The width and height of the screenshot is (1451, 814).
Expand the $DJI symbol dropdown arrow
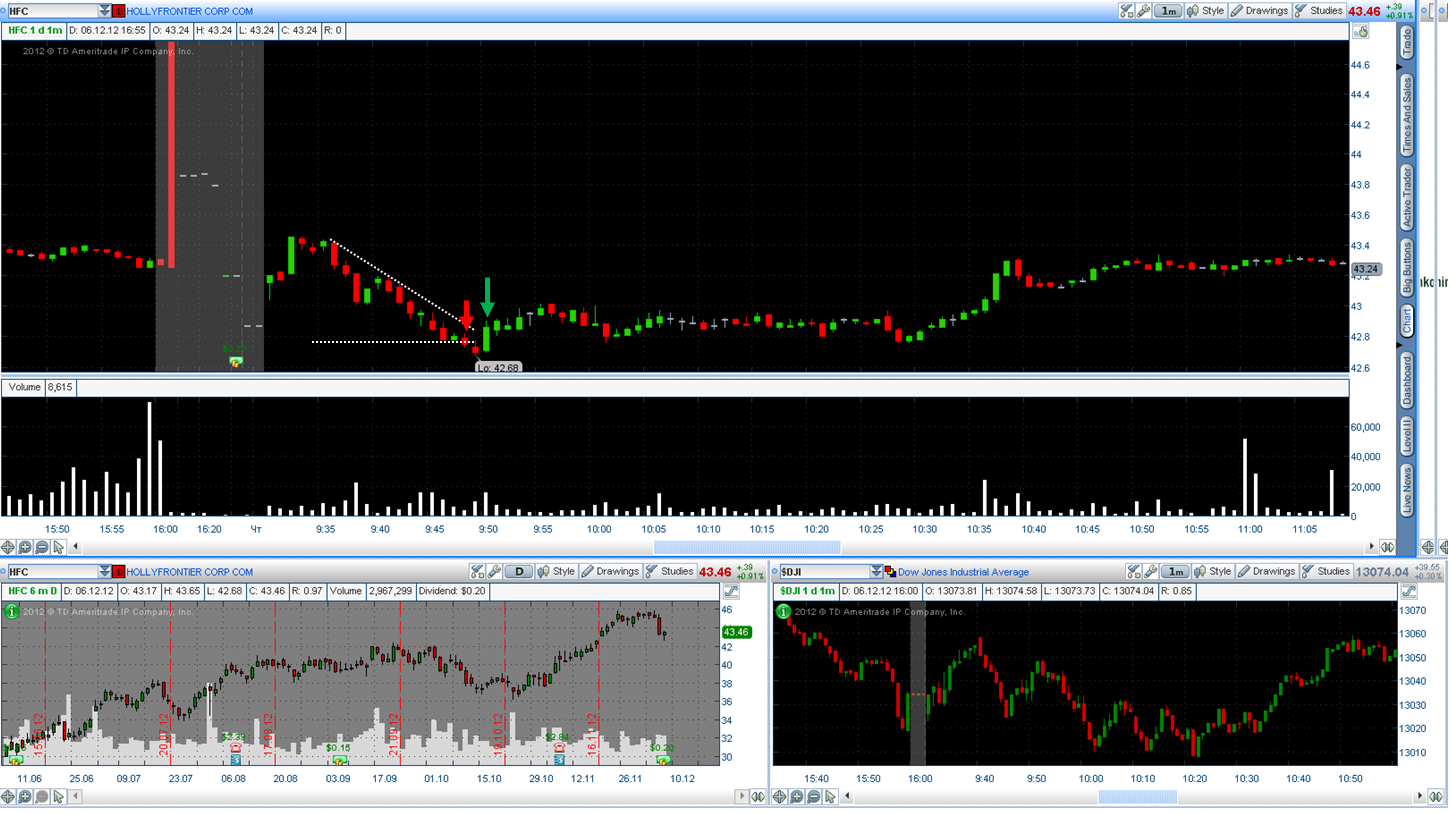coord(877,572)
